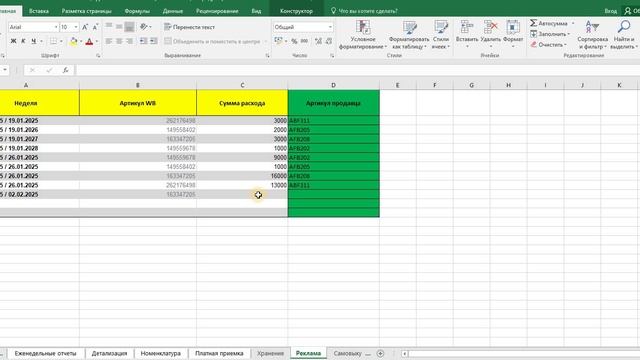
Task: Toggle middle vertical alignment
Action: click(119, 27)
